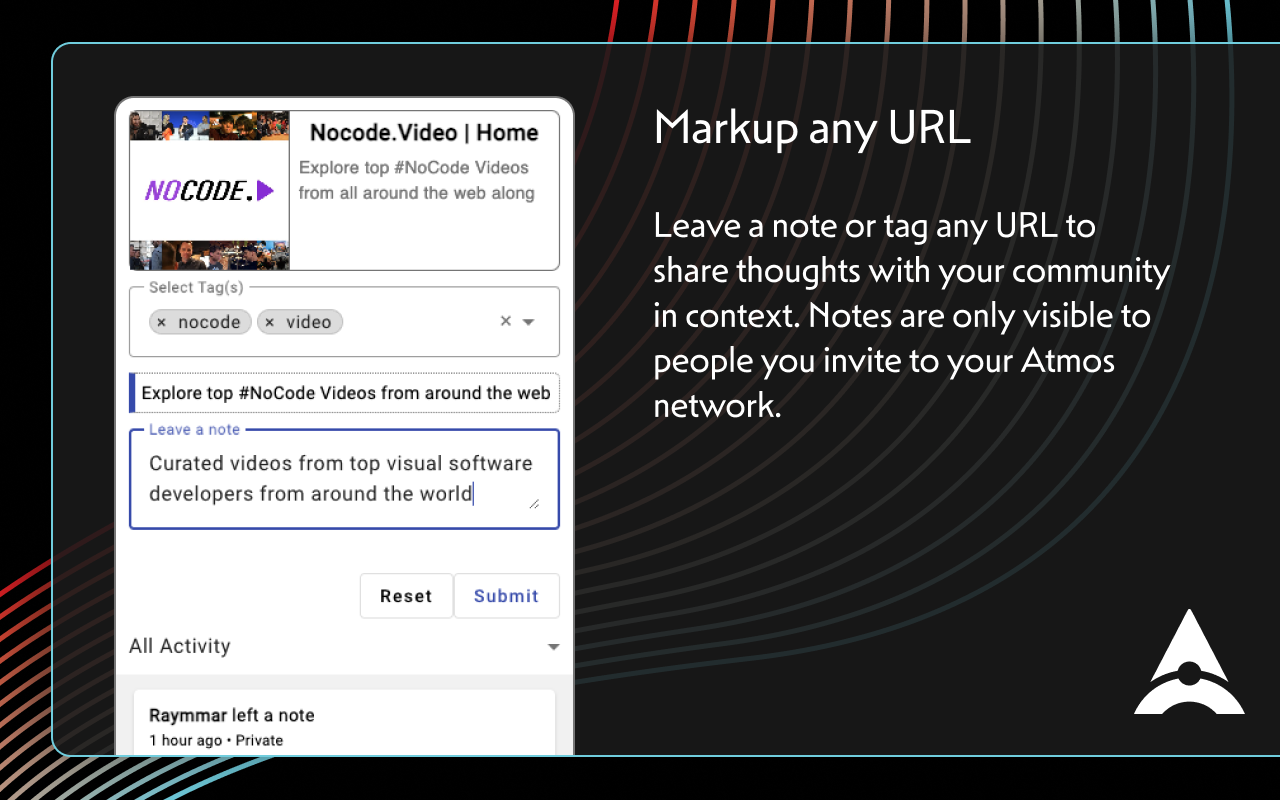The height and width of the screenshot is (800, 1280).
Task: Clear all selected tags
Action: (506, 321)
